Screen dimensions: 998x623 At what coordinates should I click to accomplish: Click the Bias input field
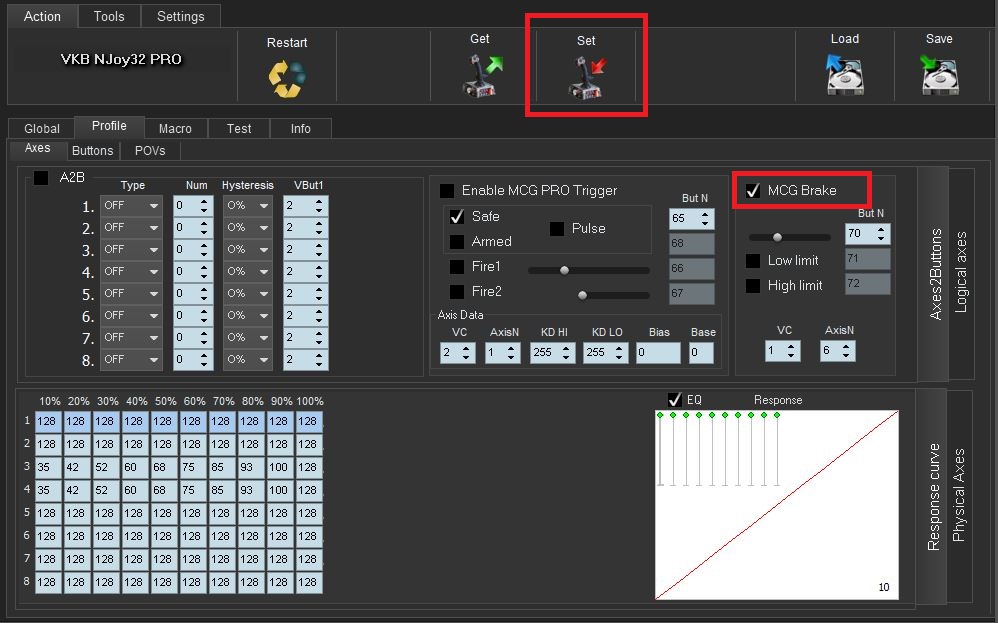pos(658,353)
